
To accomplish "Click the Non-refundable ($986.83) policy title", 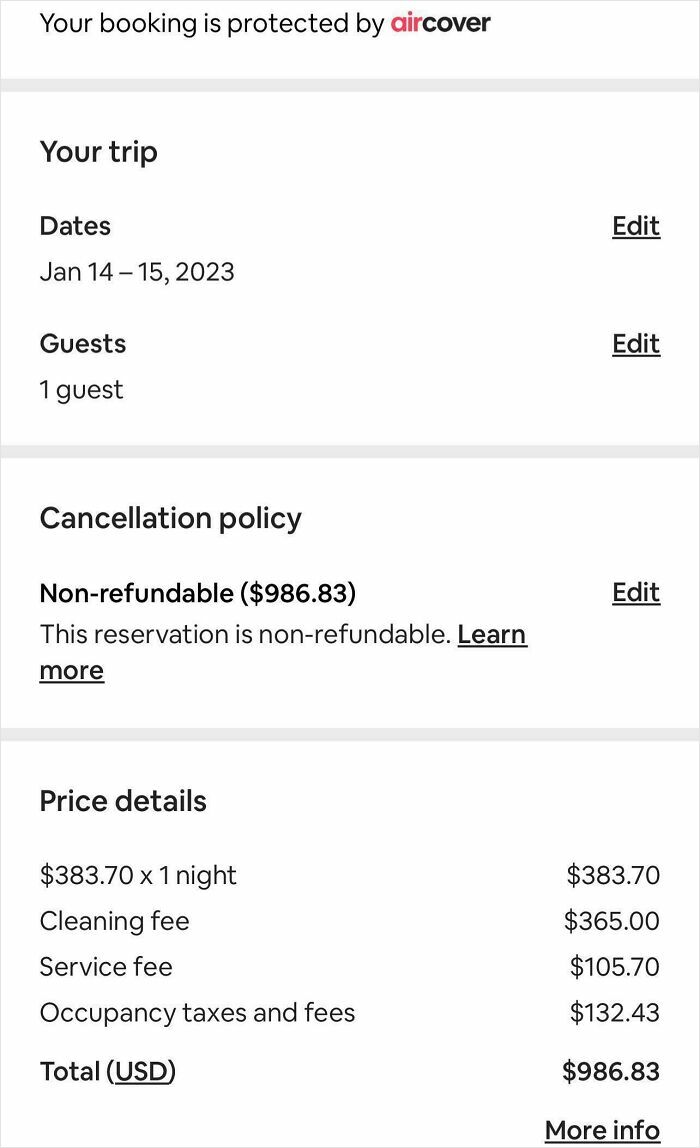I will click(197, 593).
